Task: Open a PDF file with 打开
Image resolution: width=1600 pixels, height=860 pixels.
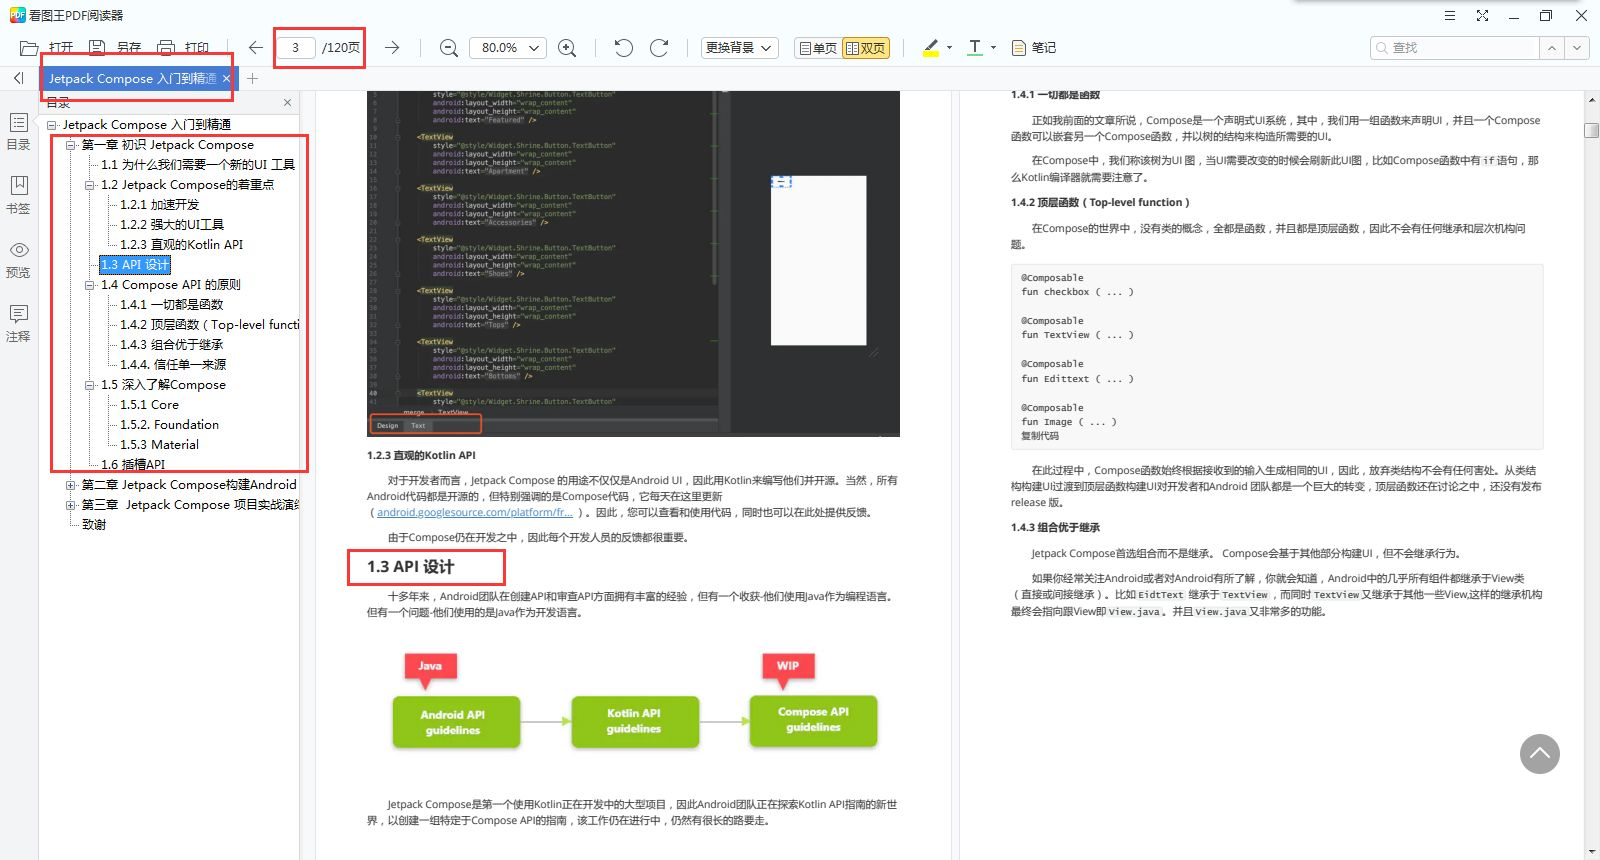Action: point(46,47)
